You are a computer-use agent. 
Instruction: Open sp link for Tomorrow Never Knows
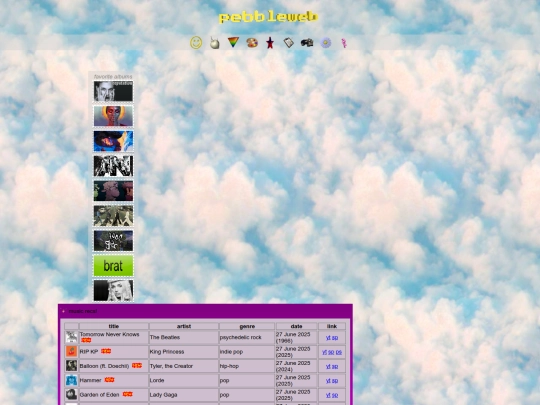[335, 338]
